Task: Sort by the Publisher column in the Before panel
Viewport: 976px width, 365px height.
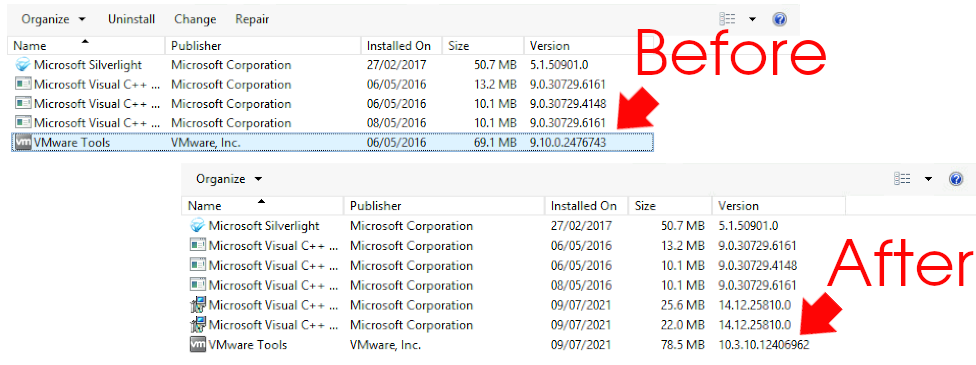Action: click(x=263, y=45)
